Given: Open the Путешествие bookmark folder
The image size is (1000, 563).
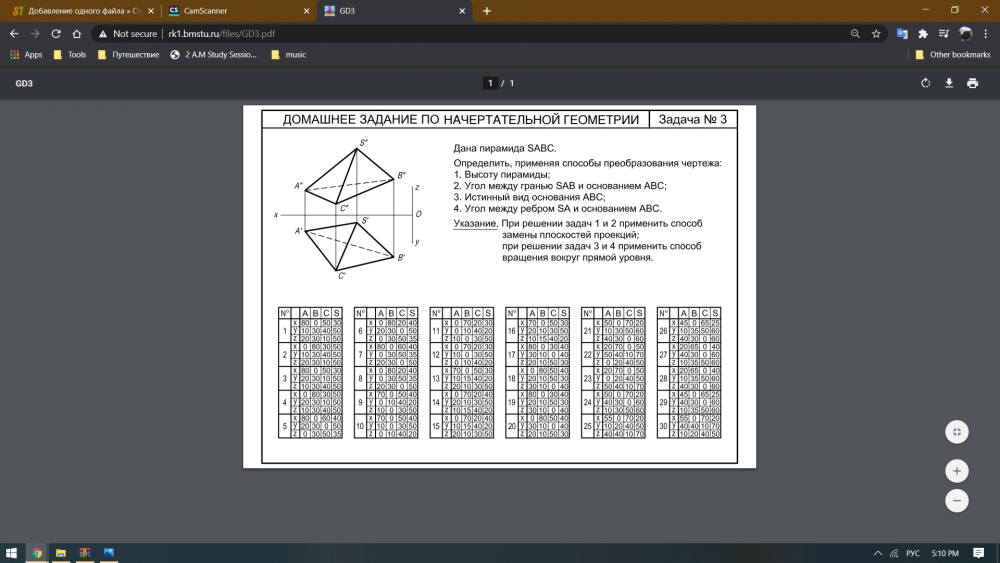Looking at the screenshot, I should click(128, 55).
